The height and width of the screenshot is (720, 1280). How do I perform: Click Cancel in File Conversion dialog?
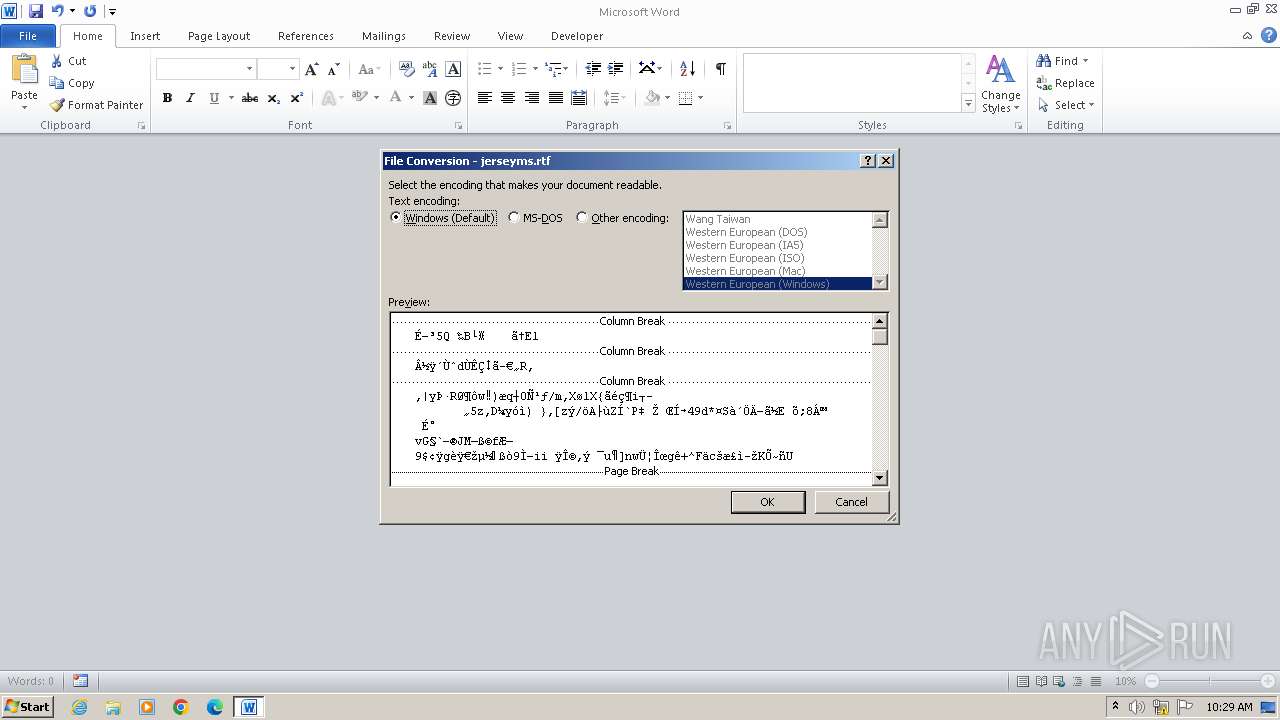[x=851, y=502]
